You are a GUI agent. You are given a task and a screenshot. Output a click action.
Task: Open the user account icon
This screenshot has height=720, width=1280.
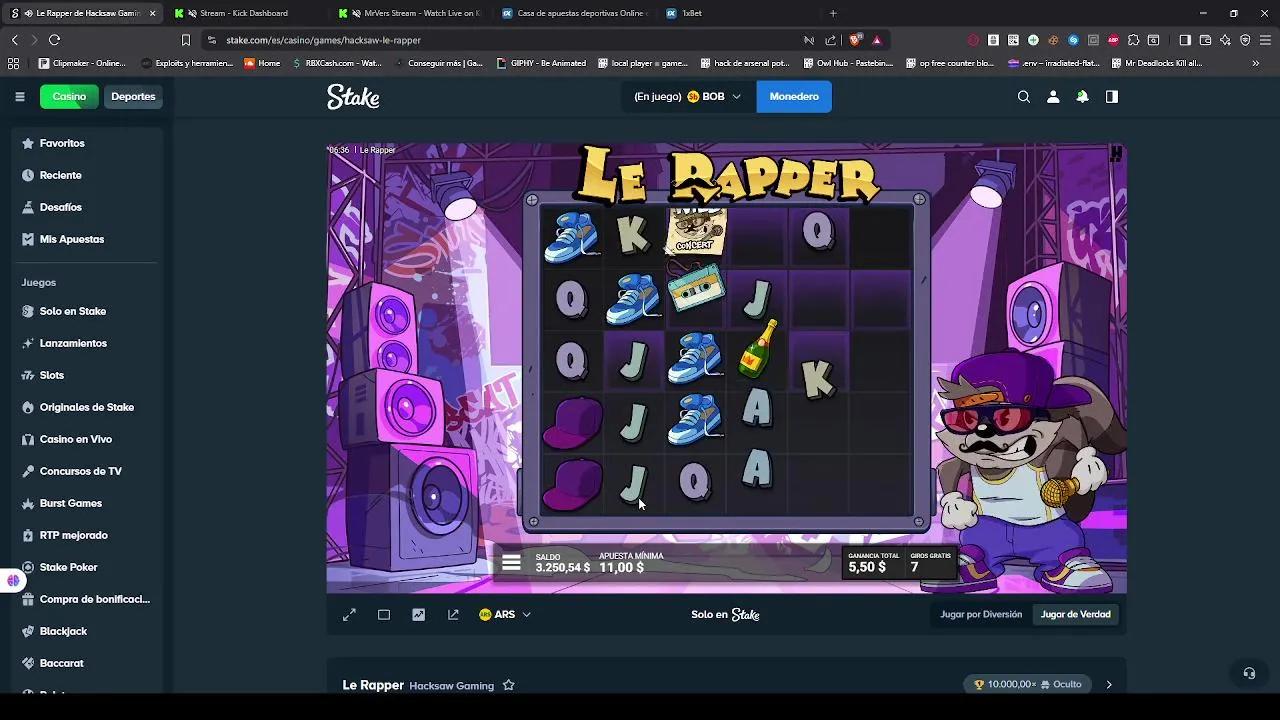pos(1053,96)
